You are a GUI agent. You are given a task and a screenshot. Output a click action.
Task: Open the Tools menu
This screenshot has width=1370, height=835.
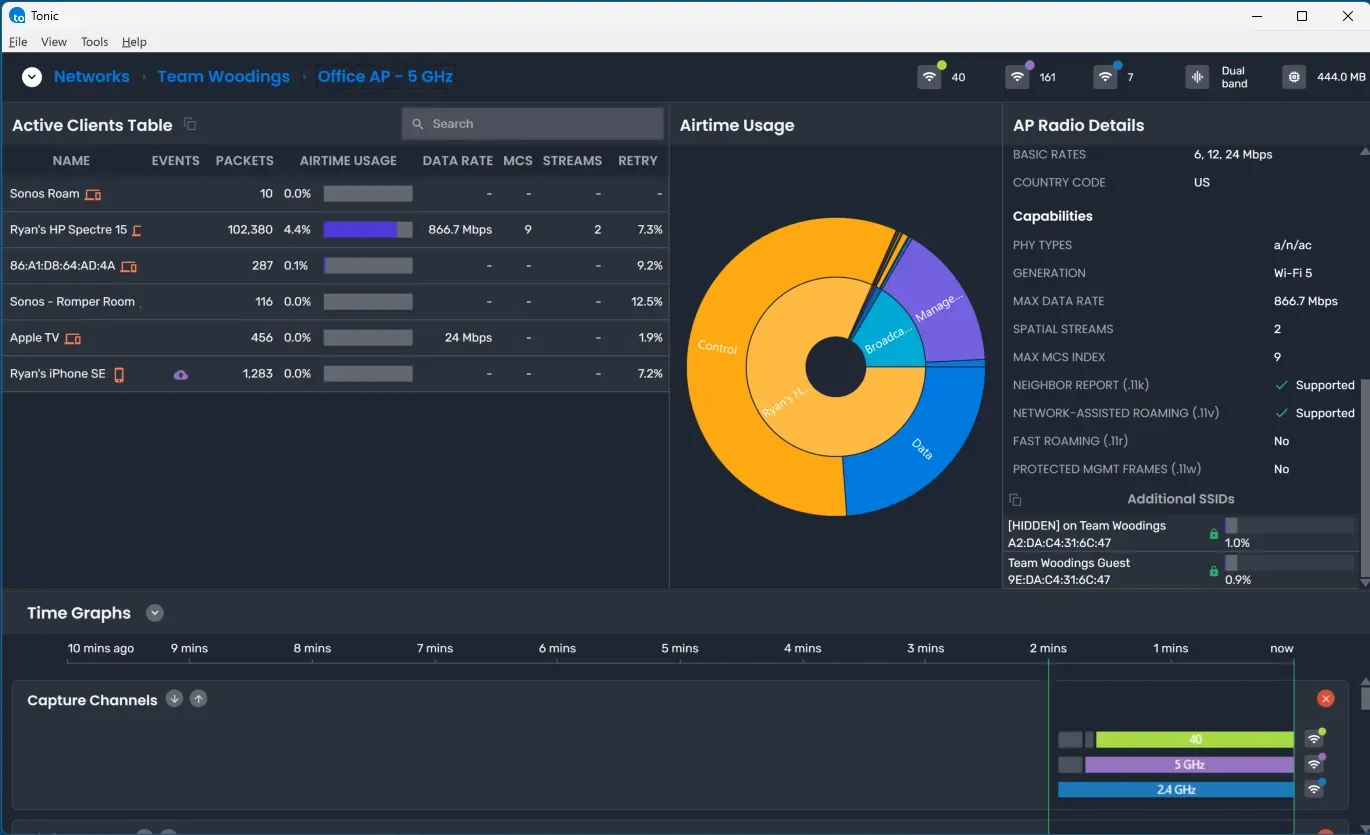tap(94, 41)
